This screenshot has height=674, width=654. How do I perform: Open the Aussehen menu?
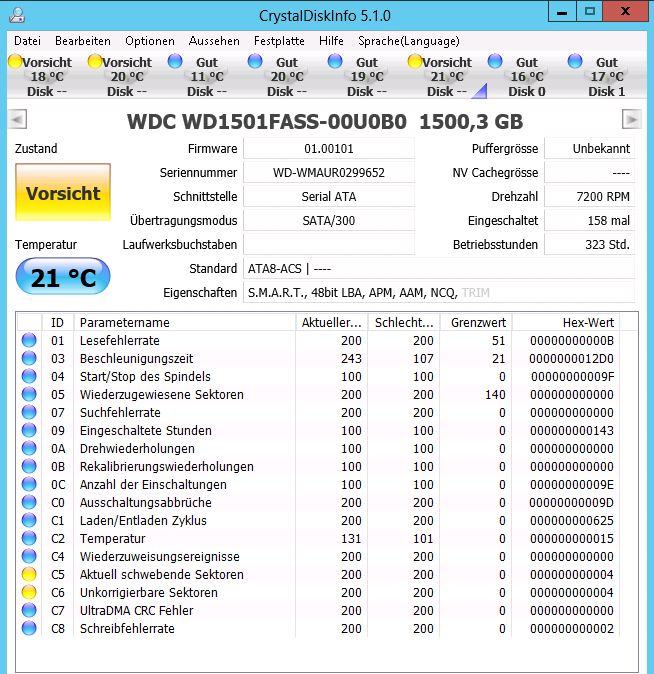[214, 41]
